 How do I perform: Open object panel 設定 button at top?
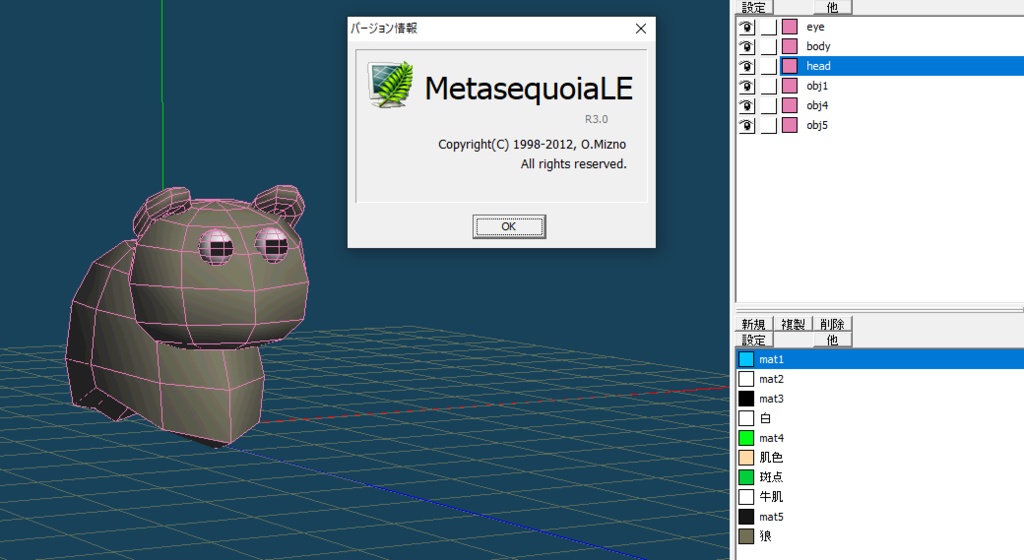click(754, 7)
